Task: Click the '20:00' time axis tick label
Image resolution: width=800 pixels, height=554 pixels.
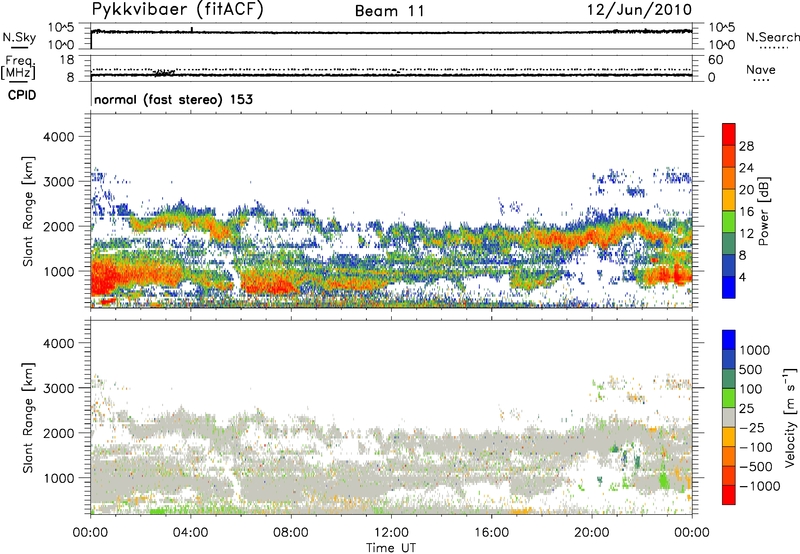Action: (592, 533)
